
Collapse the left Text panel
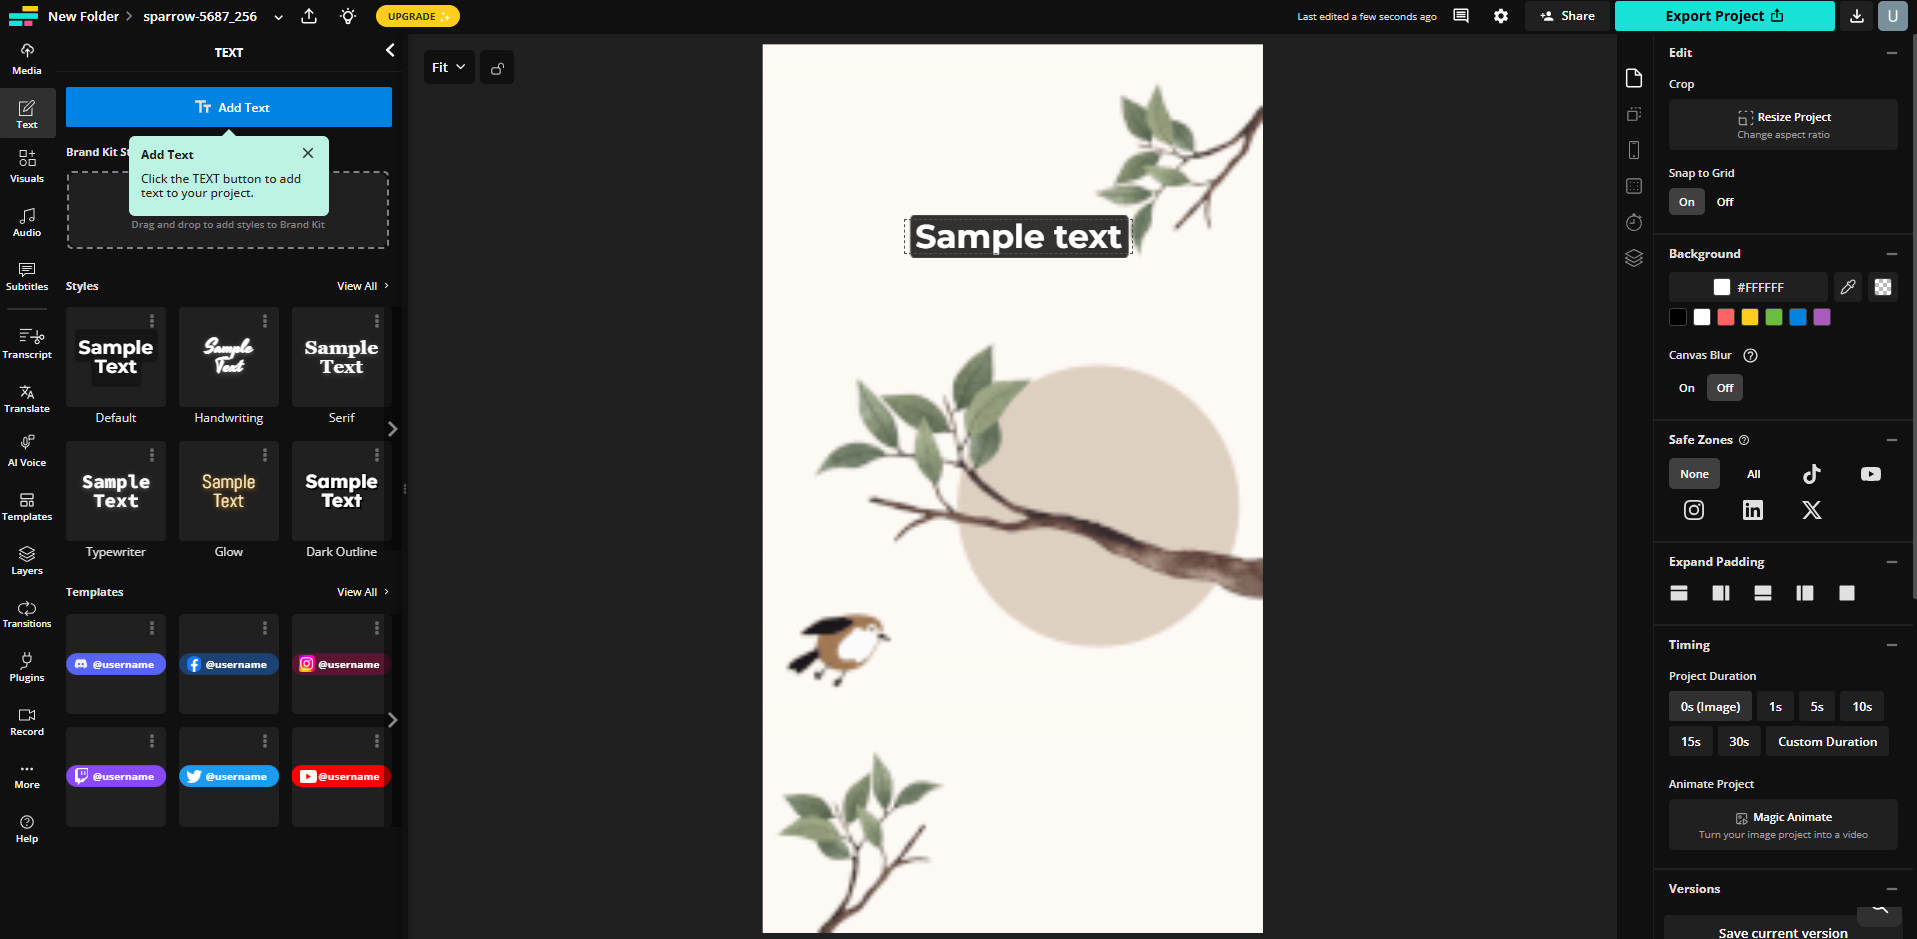[x=389, y=50]
